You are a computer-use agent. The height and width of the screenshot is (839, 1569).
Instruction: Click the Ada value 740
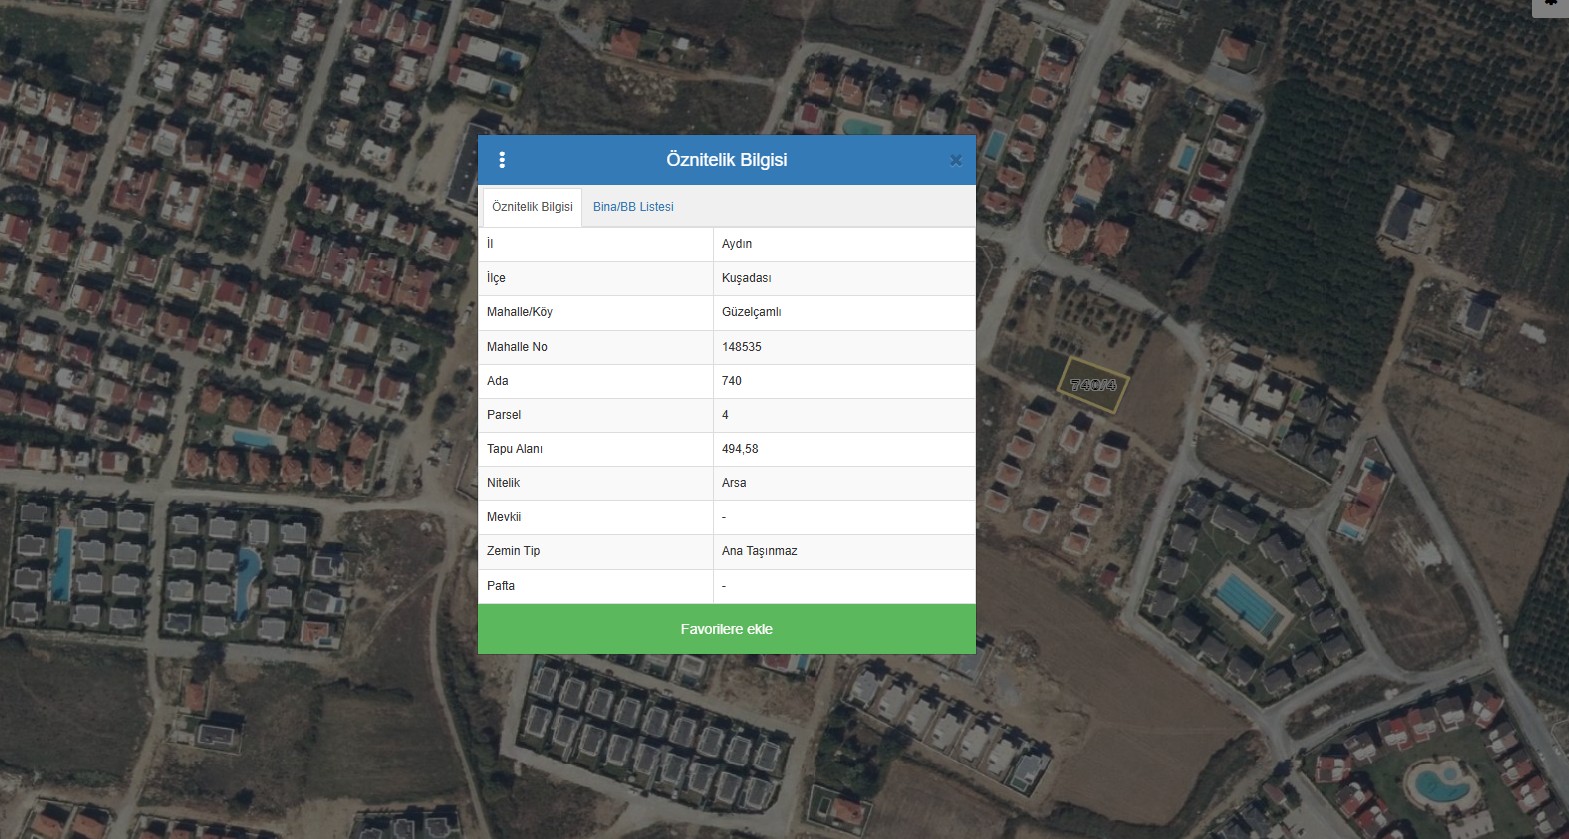pyautogui.click(x=732, y=381)
